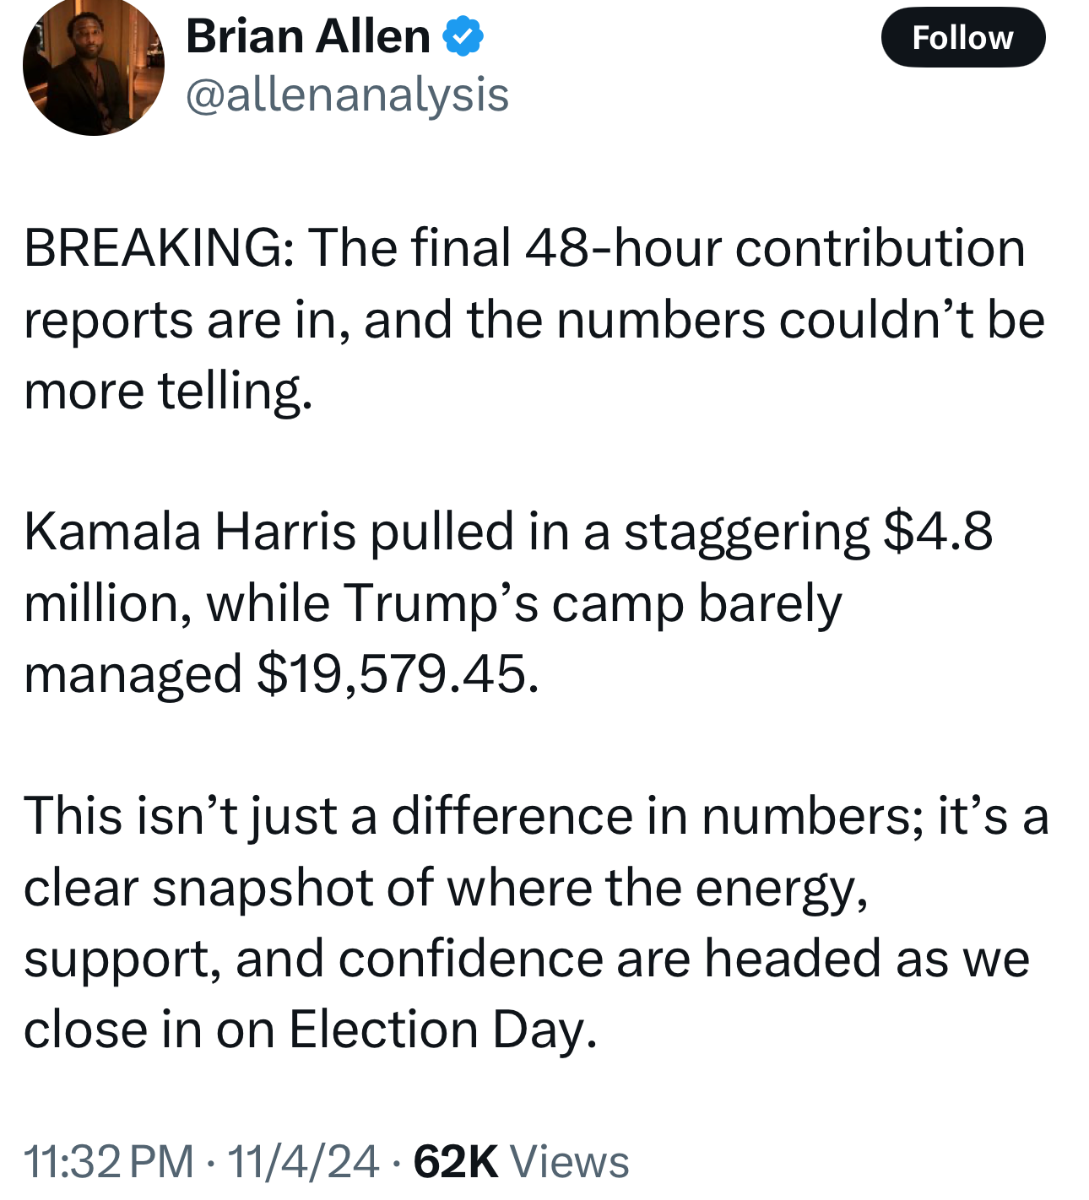Click on the name Kamala Harris

[x=190, y=531]
